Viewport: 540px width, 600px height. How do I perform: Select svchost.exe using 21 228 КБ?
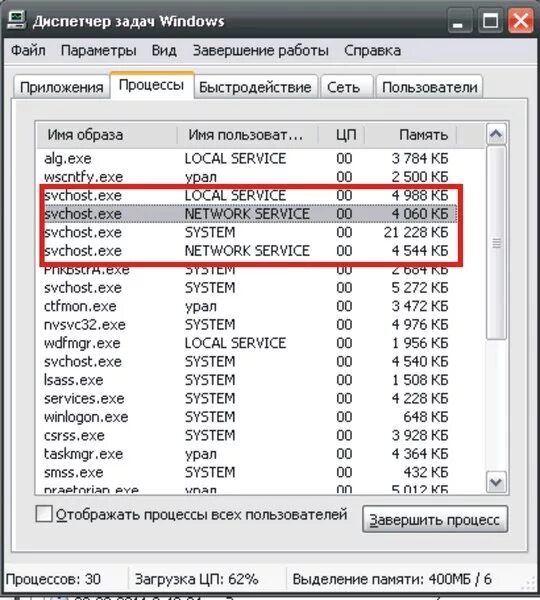247,232
